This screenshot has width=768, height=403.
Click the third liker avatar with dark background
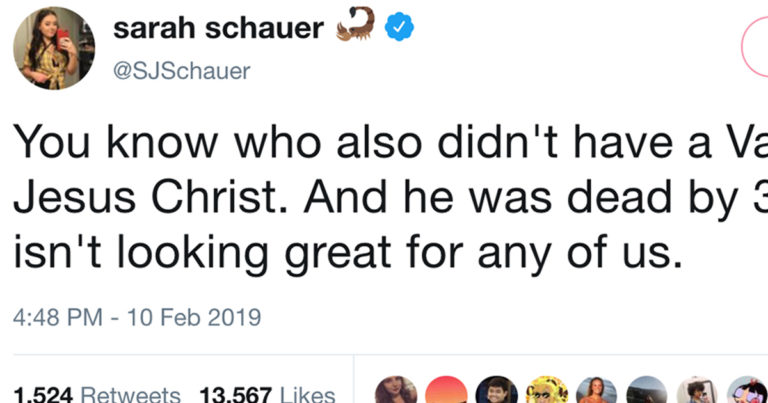(x=495, y=391)
